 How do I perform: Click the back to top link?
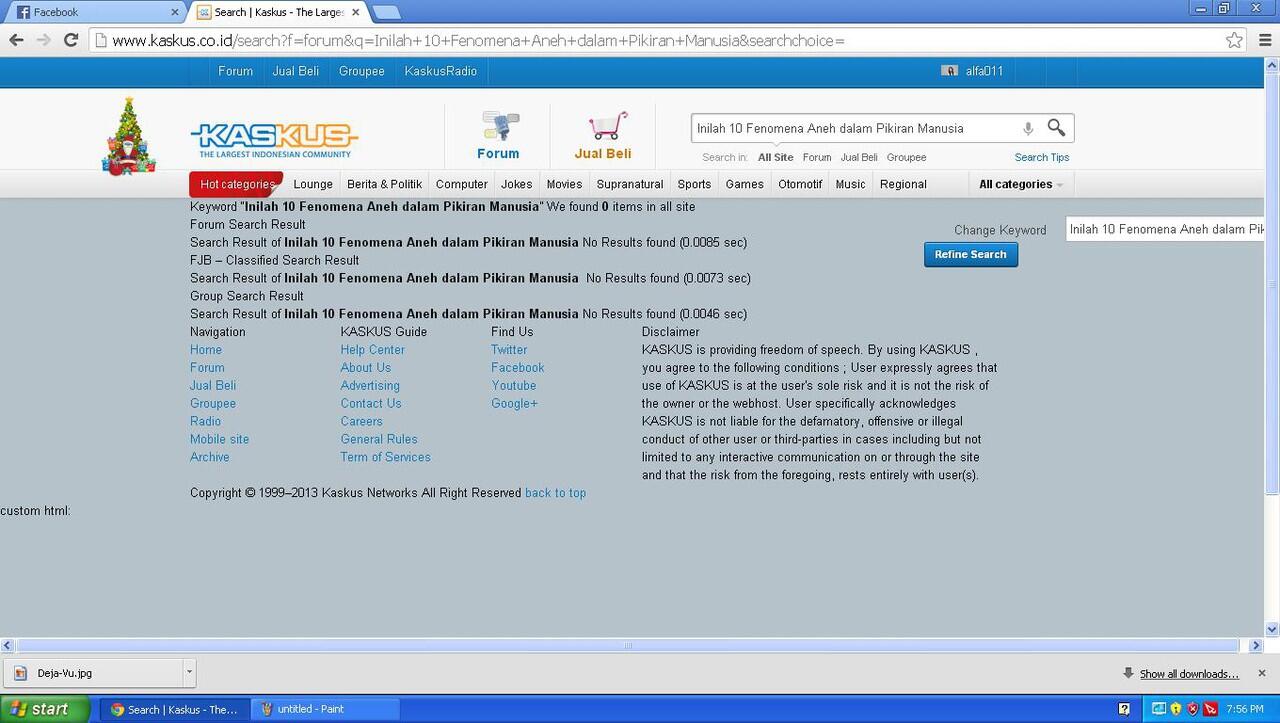[x=556, y=493]
